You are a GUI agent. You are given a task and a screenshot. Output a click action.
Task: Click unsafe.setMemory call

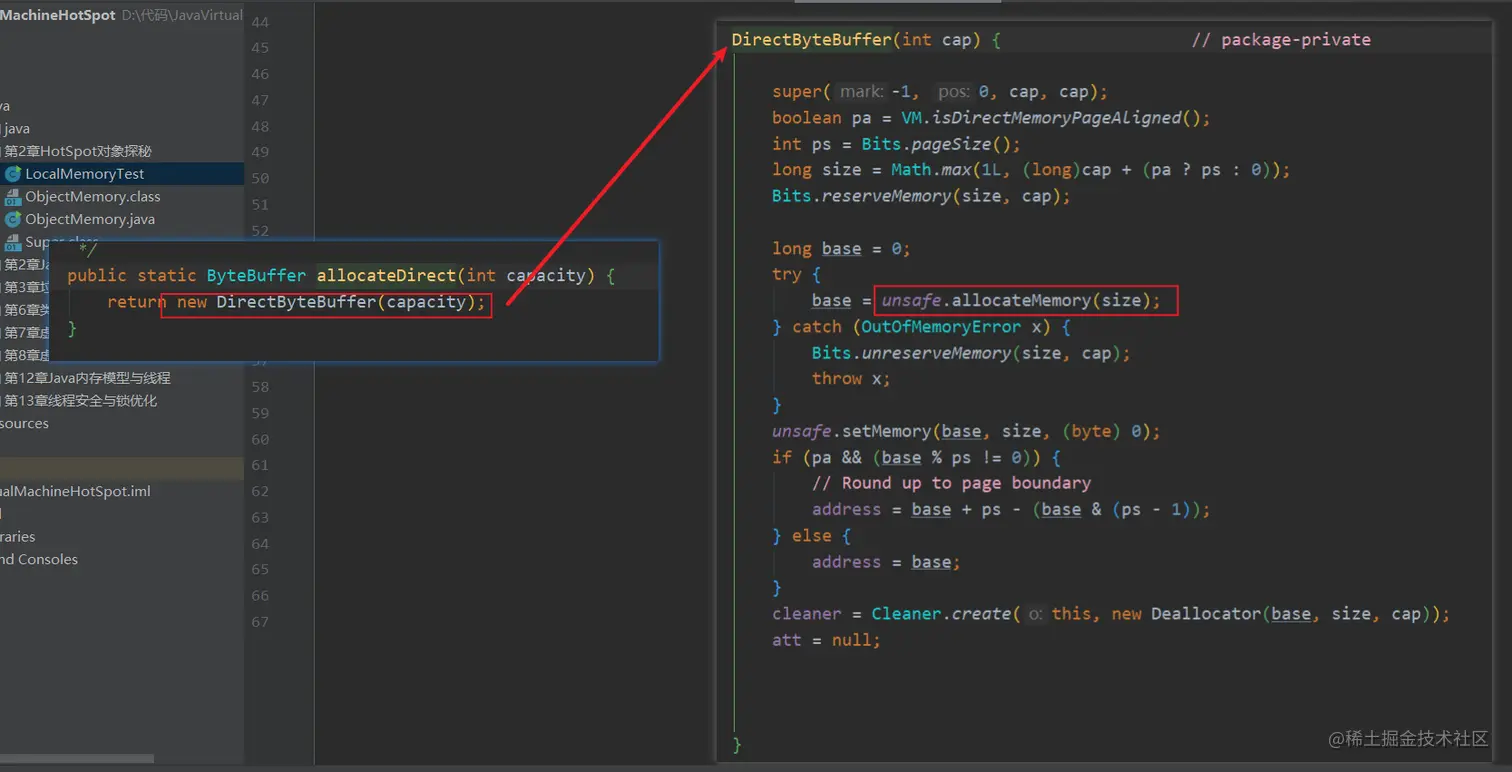[966, 431]
